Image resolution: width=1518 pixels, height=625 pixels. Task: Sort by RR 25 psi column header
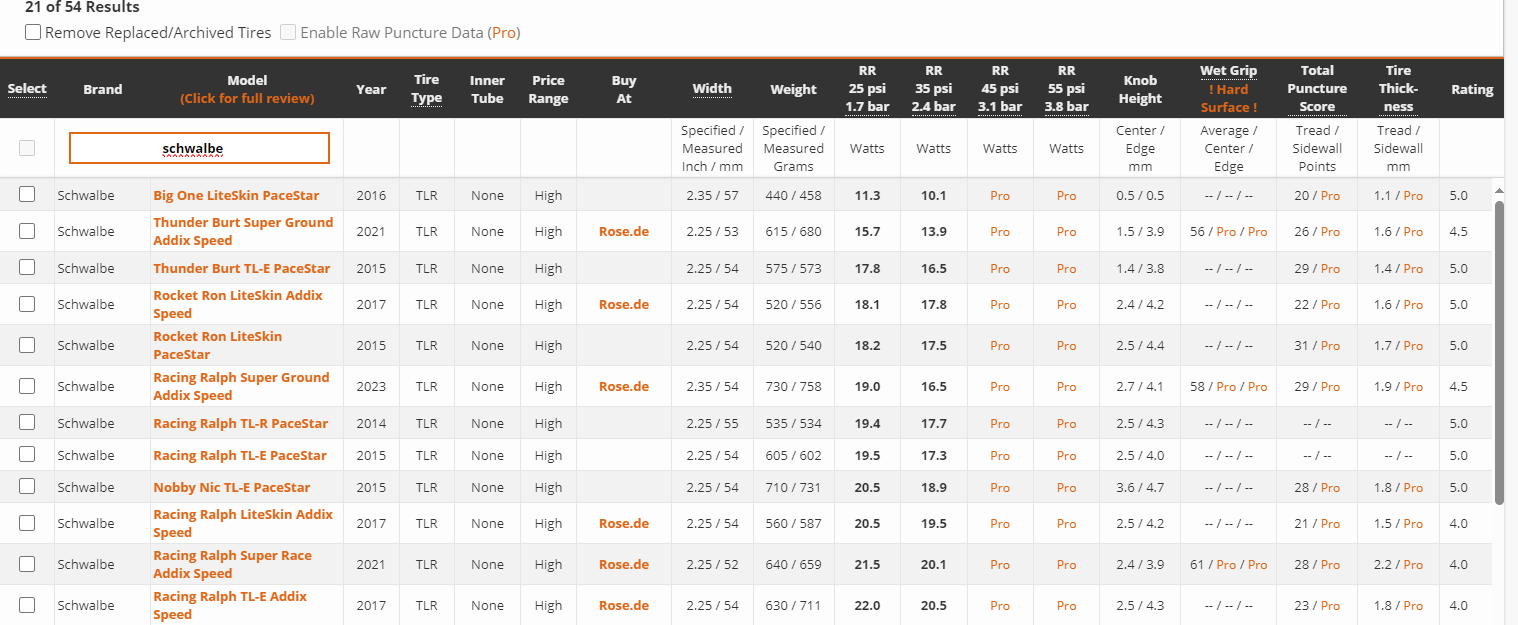[x=867, y=89]
